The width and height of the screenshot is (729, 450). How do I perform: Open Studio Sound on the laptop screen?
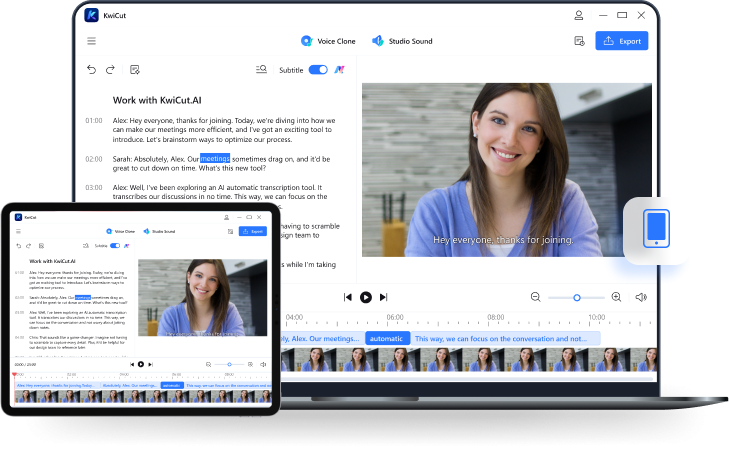coord(401,41)
